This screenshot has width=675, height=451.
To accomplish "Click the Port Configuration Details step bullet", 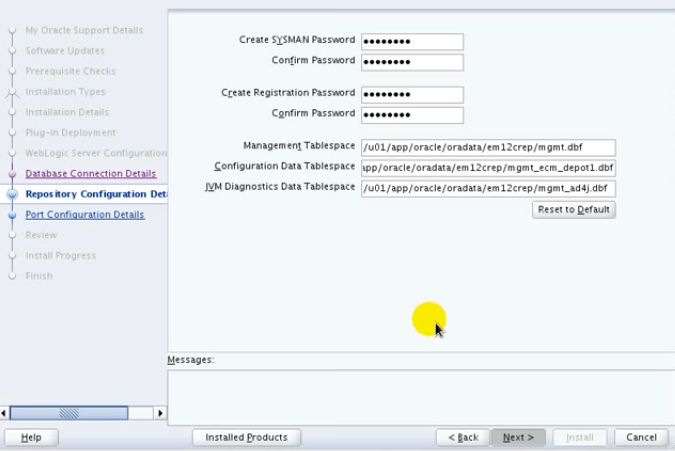I will click(12, 215).
